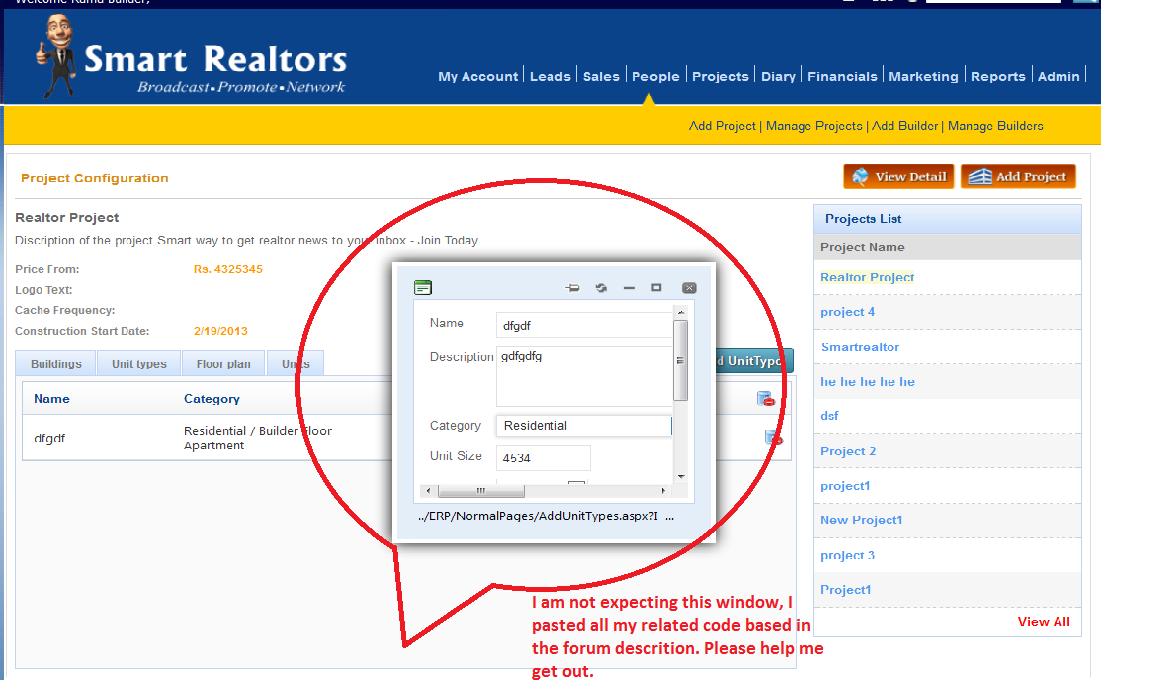Image resolution: width=1152 pixels, height=680 pixels.
Task: Open the Admin menu
Action: [1058, 76]
